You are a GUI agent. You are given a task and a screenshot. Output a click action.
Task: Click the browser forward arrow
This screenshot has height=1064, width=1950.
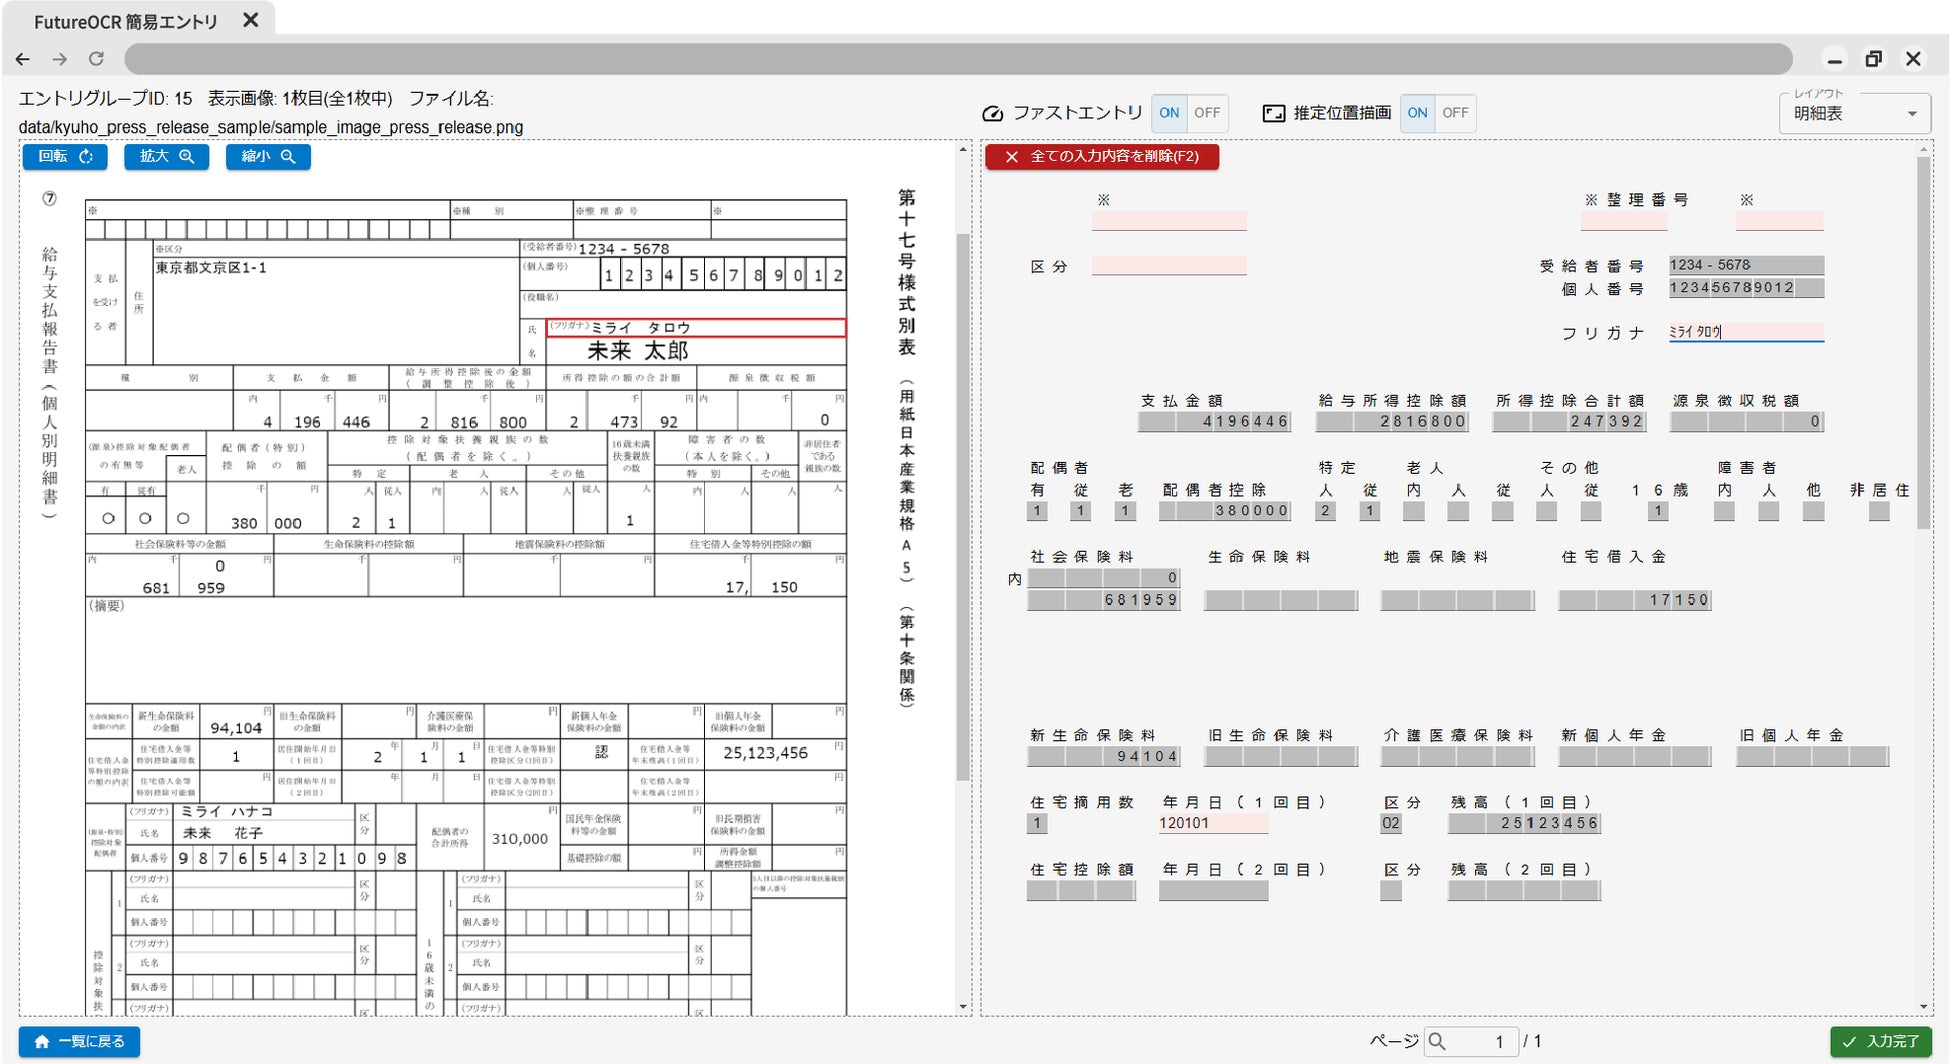coord(60,59)
